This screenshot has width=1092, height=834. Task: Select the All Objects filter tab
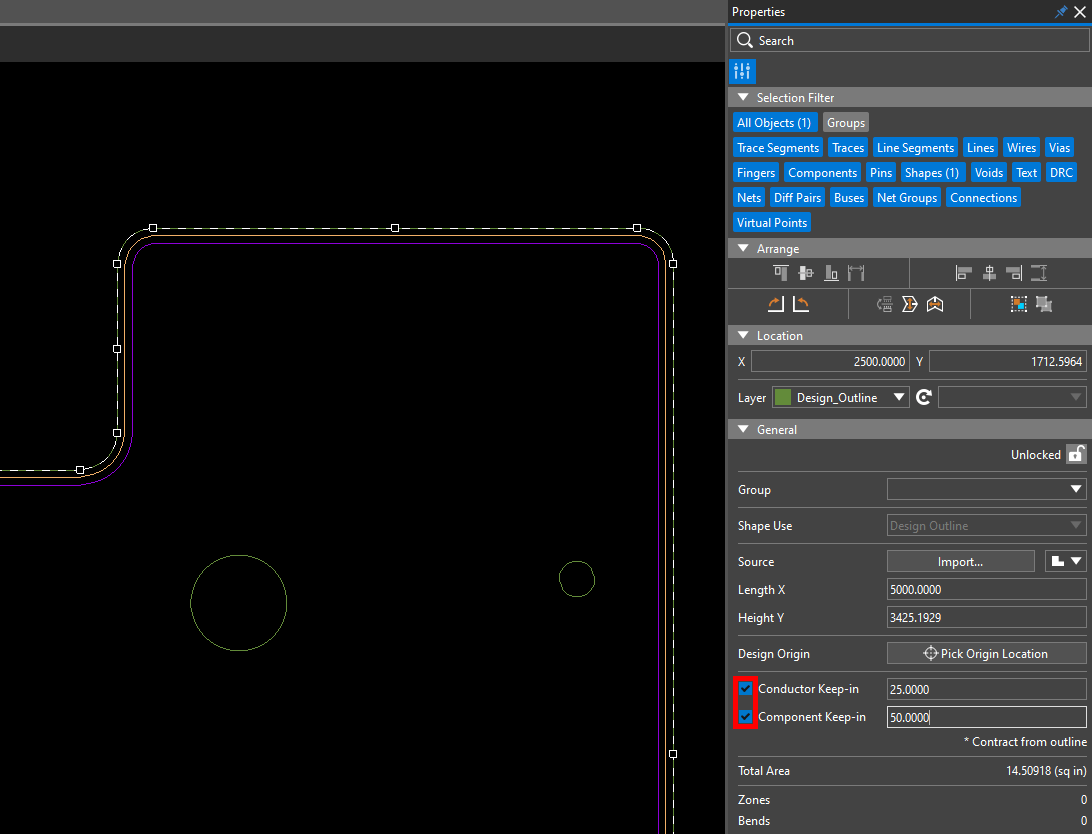click(x=774, y=122)
